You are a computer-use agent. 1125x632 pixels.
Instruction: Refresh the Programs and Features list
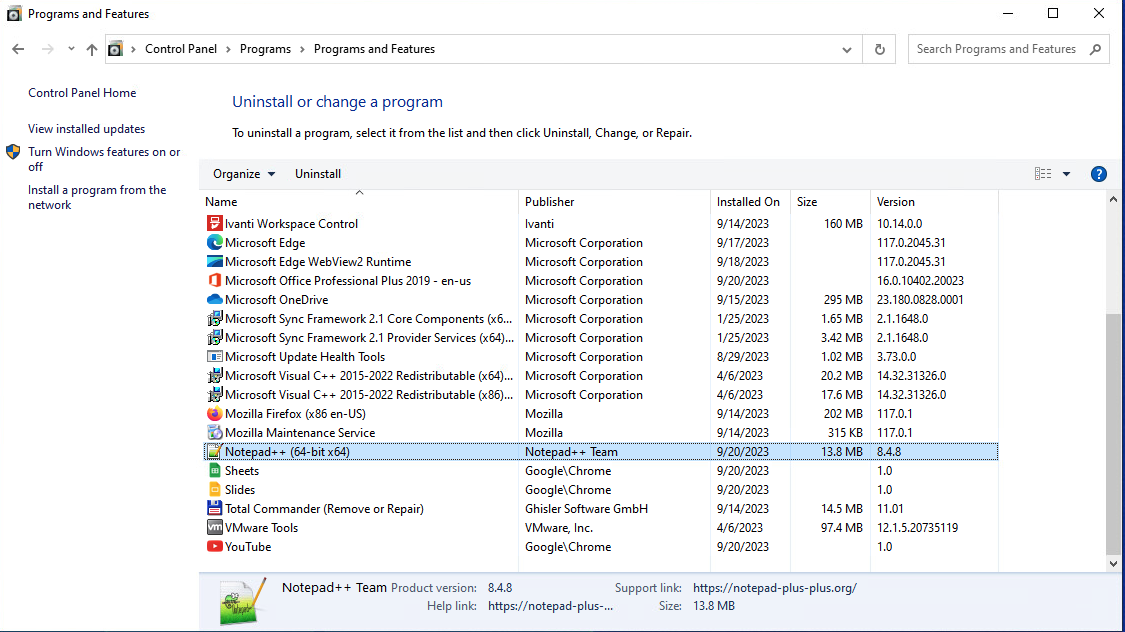pos(880,49)
